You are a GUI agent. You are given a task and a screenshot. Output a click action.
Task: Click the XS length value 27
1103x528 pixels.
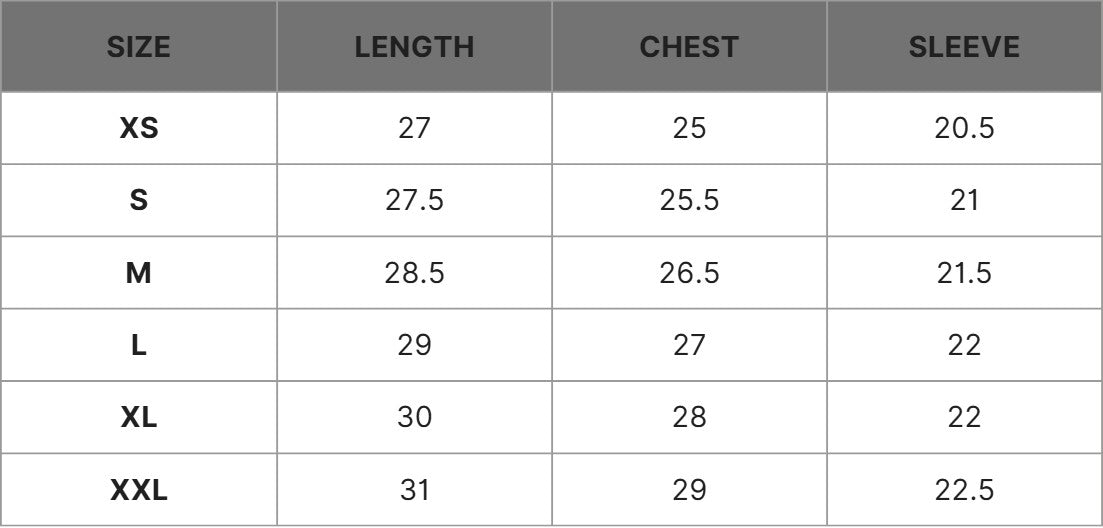click(414, 129)
